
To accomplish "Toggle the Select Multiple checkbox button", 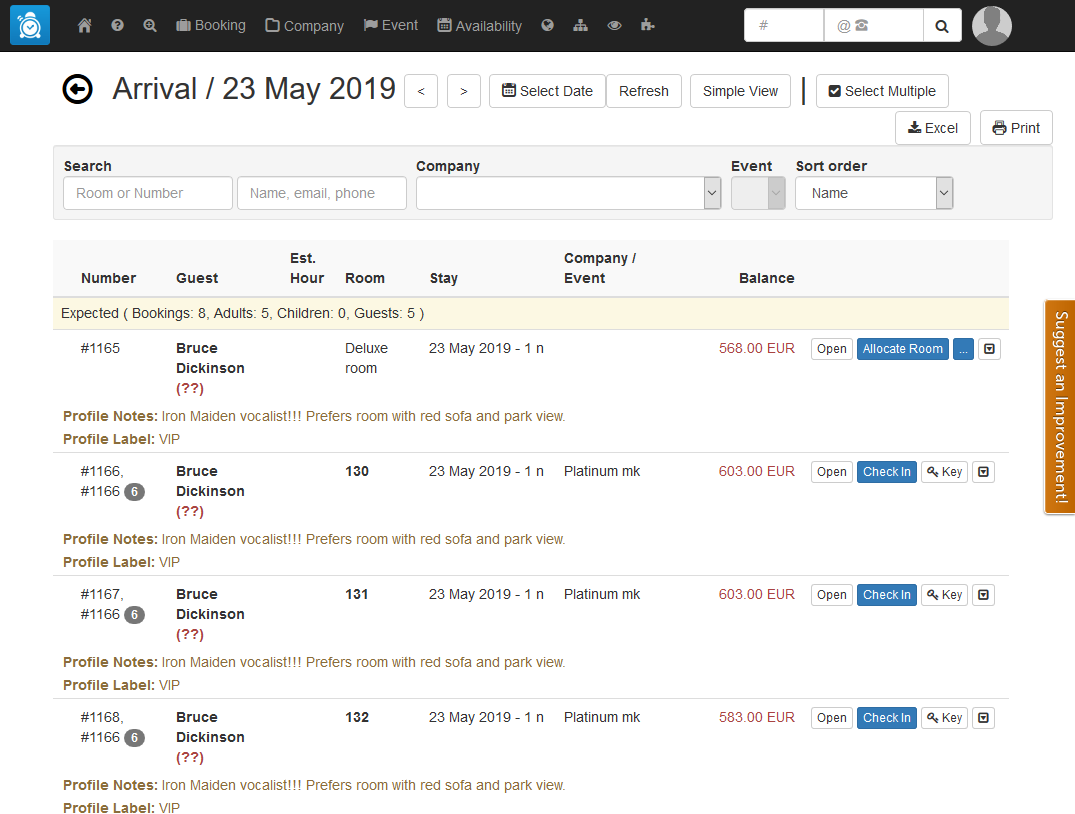I will click(x=881, y=91).
